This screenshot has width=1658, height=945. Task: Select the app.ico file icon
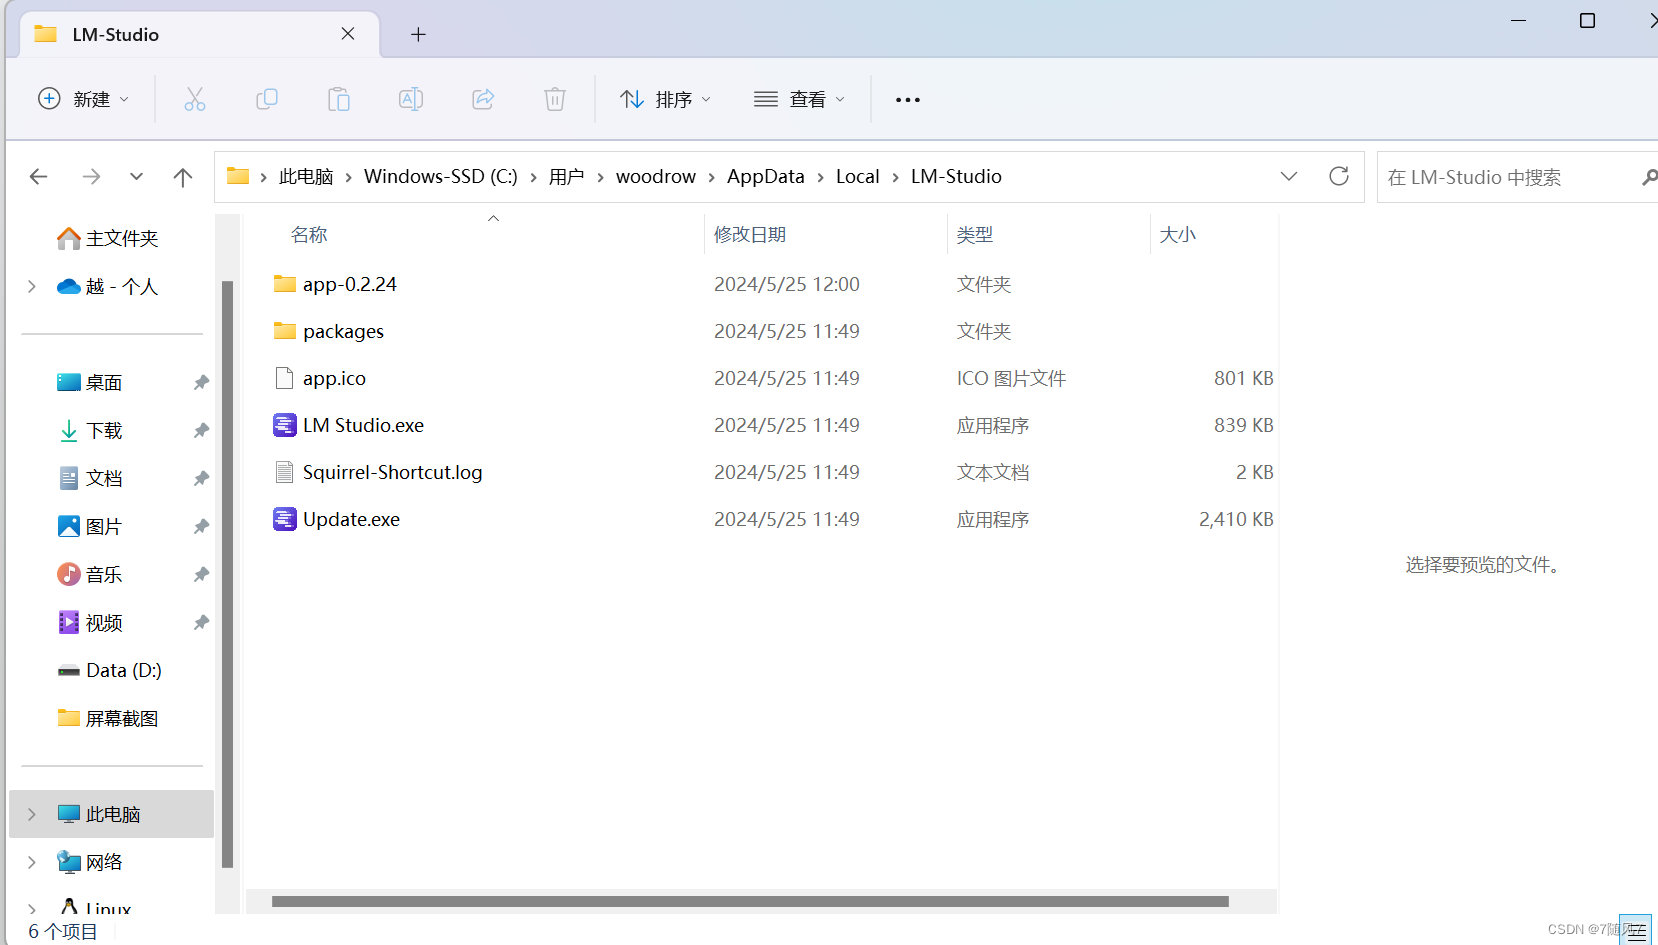point(285,378)
